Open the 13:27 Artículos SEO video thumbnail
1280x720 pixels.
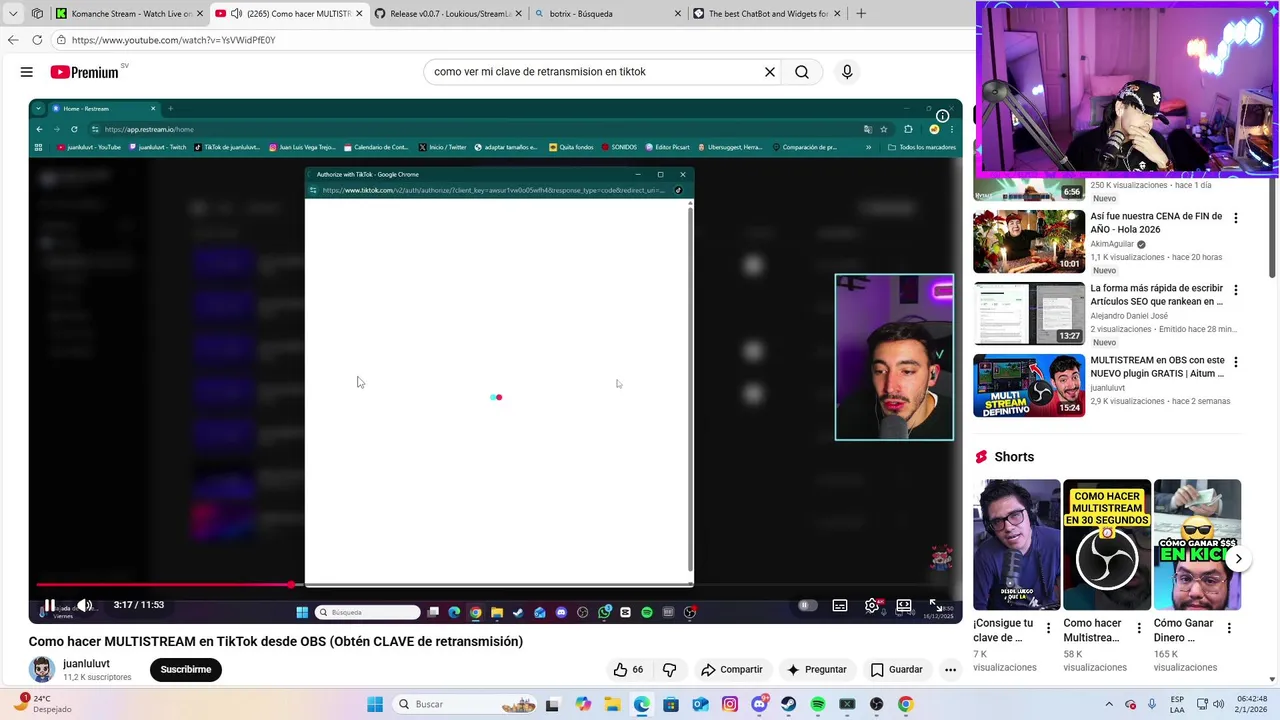pyautogui.click(x=1029, y=314)
